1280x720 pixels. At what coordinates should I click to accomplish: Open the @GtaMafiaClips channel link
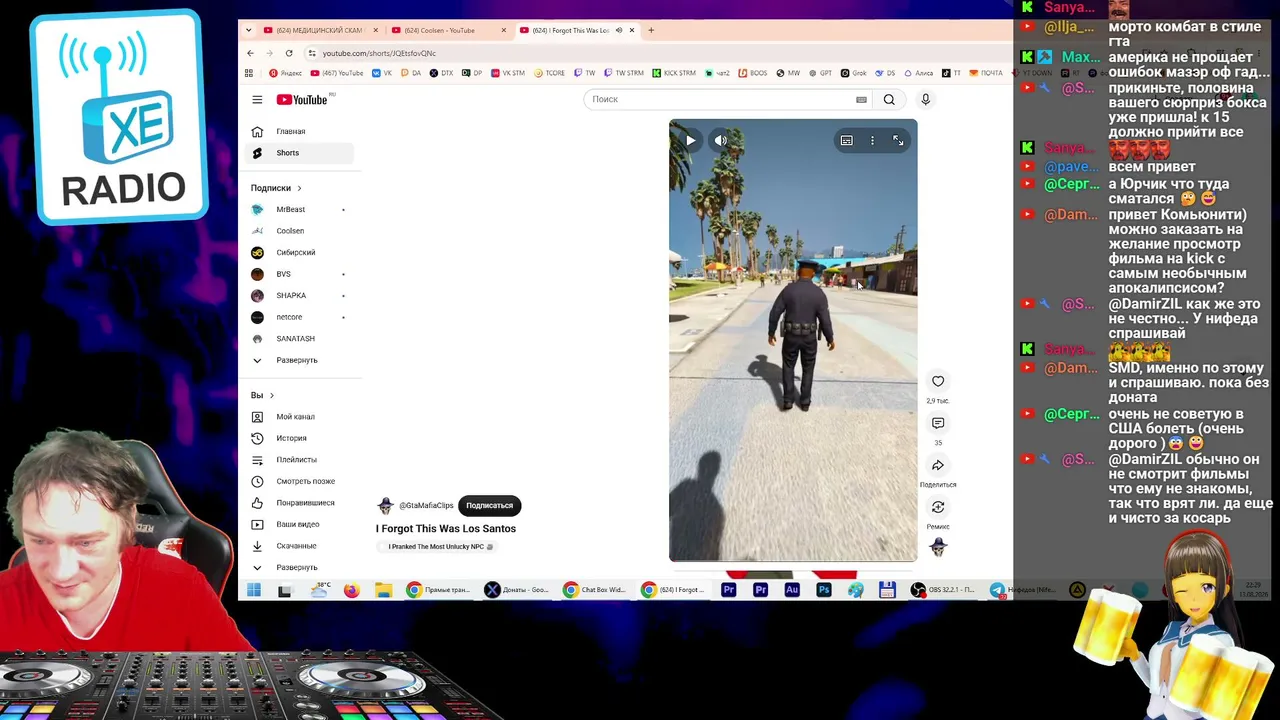(x=426, y=506)
